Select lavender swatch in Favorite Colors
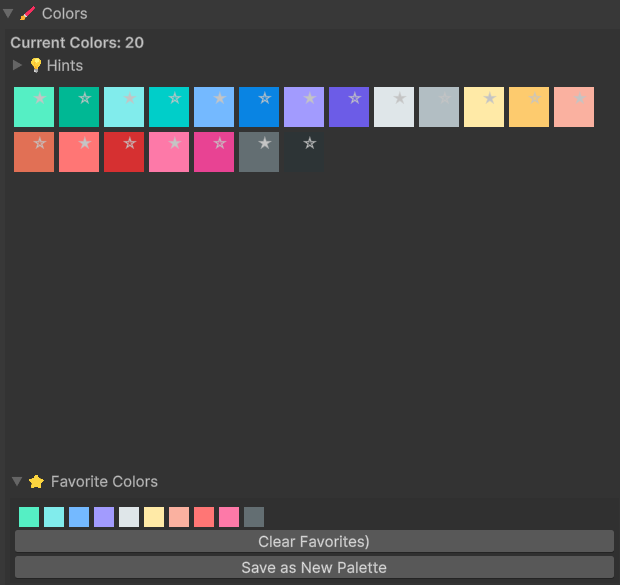Image resolution: width=620 pixels, height=585 pixels. [104, 517]
